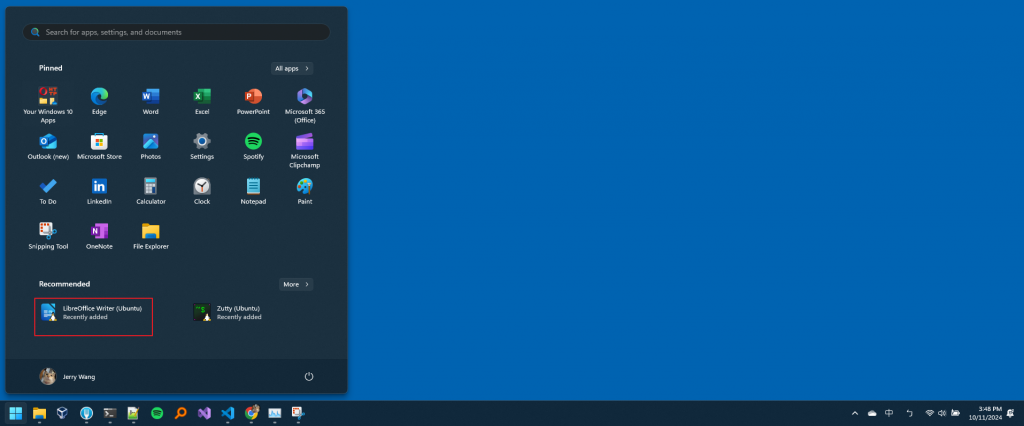Viewport: 1024px width, 426px height.
Task: Open Spotify from pinned apps
Action: [x=253, y=146]
